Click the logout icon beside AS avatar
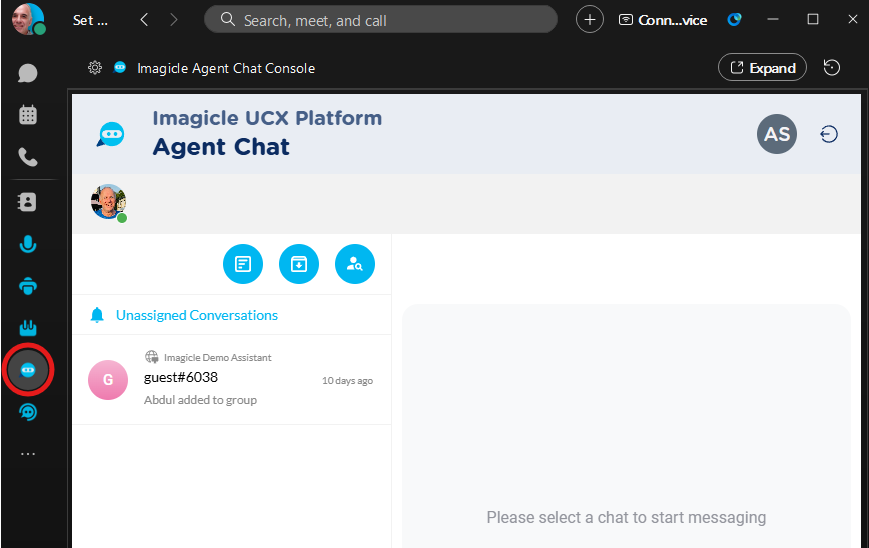Image resolution: width=869 pixels, height=548 pixels. [x=829, y=134]
